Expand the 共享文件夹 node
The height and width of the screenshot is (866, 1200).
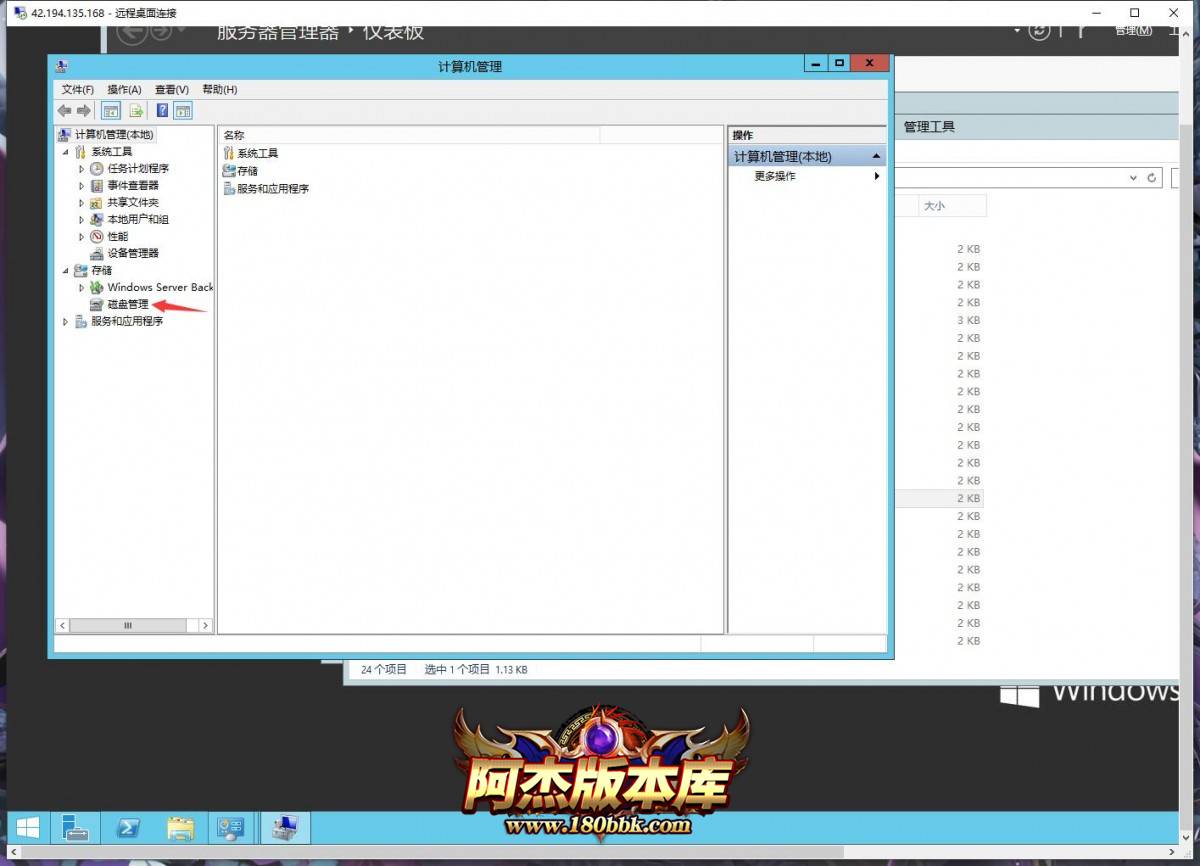(82, 202)
